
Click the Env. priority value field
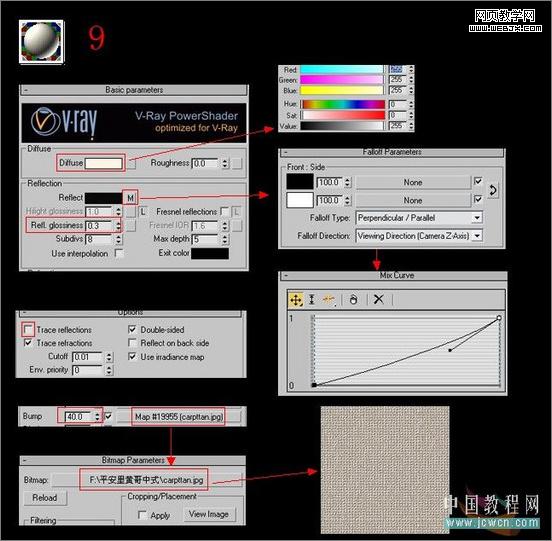pyautogui.click(x=88, y=370)
